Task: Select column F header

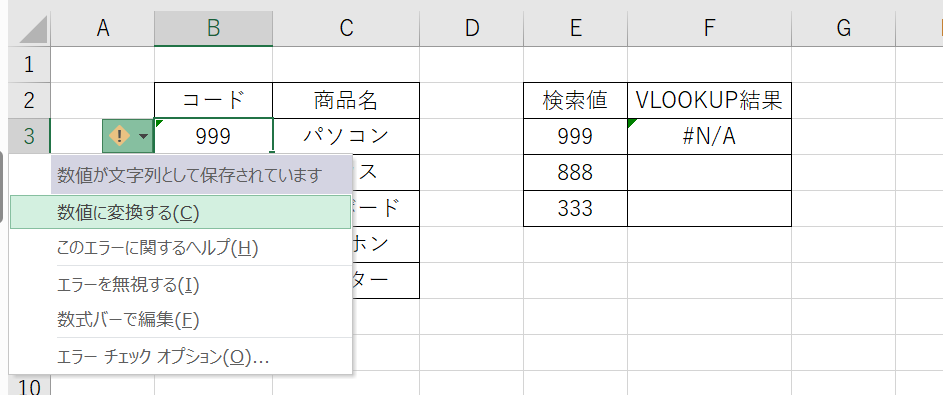Action: pos(710,28)
